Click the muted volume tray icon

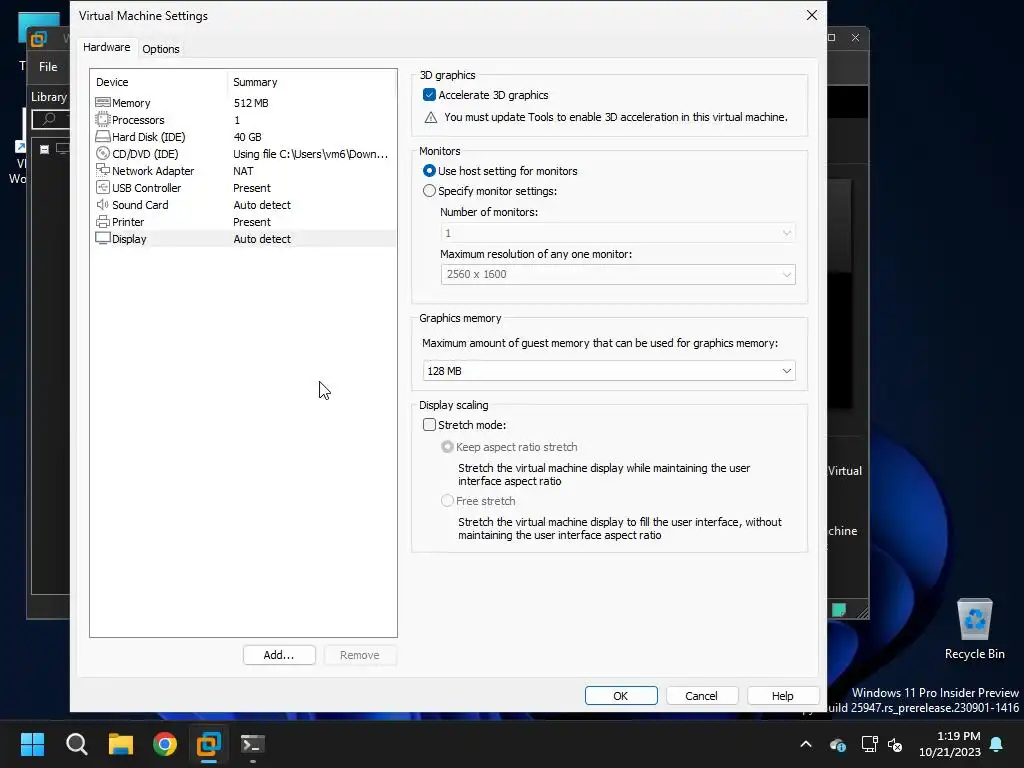pos(895,744)
